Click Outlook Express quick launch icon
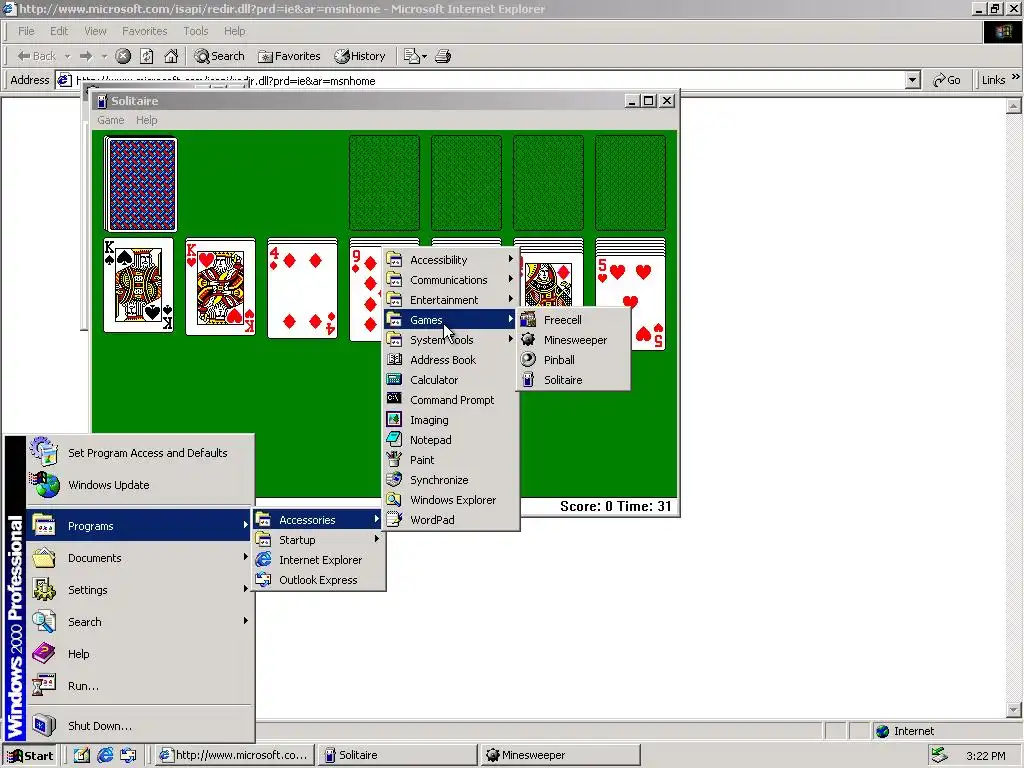 tap(129, 756)
